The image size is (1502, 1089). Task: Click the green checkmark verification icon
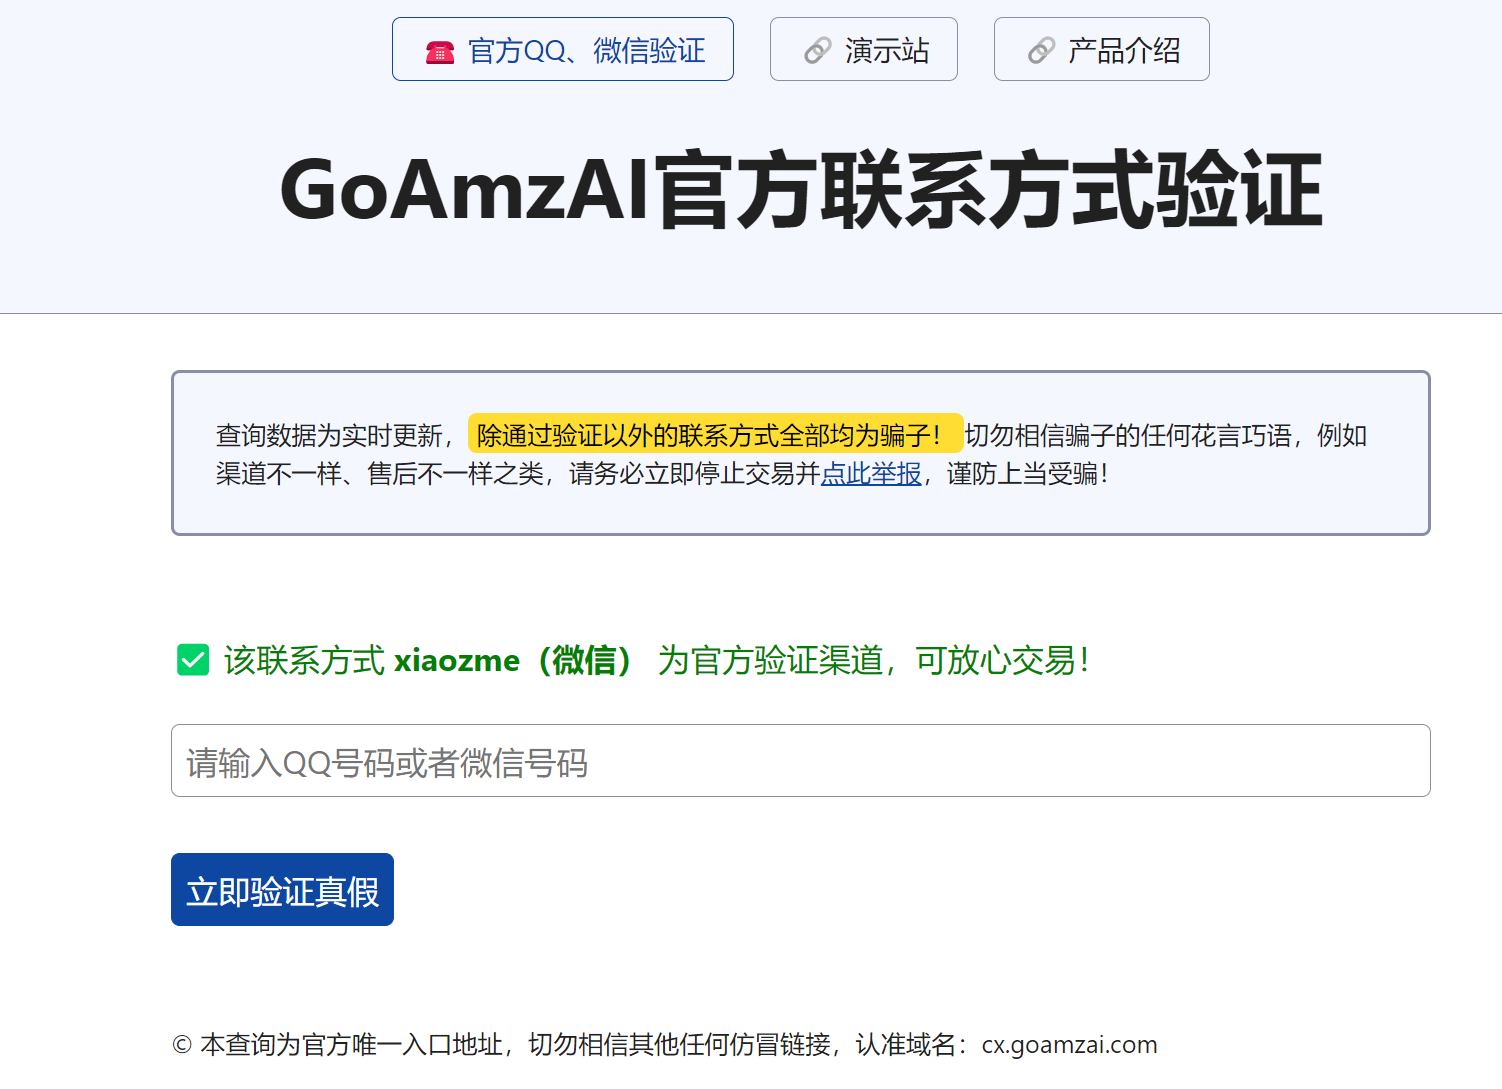point(193,660)
